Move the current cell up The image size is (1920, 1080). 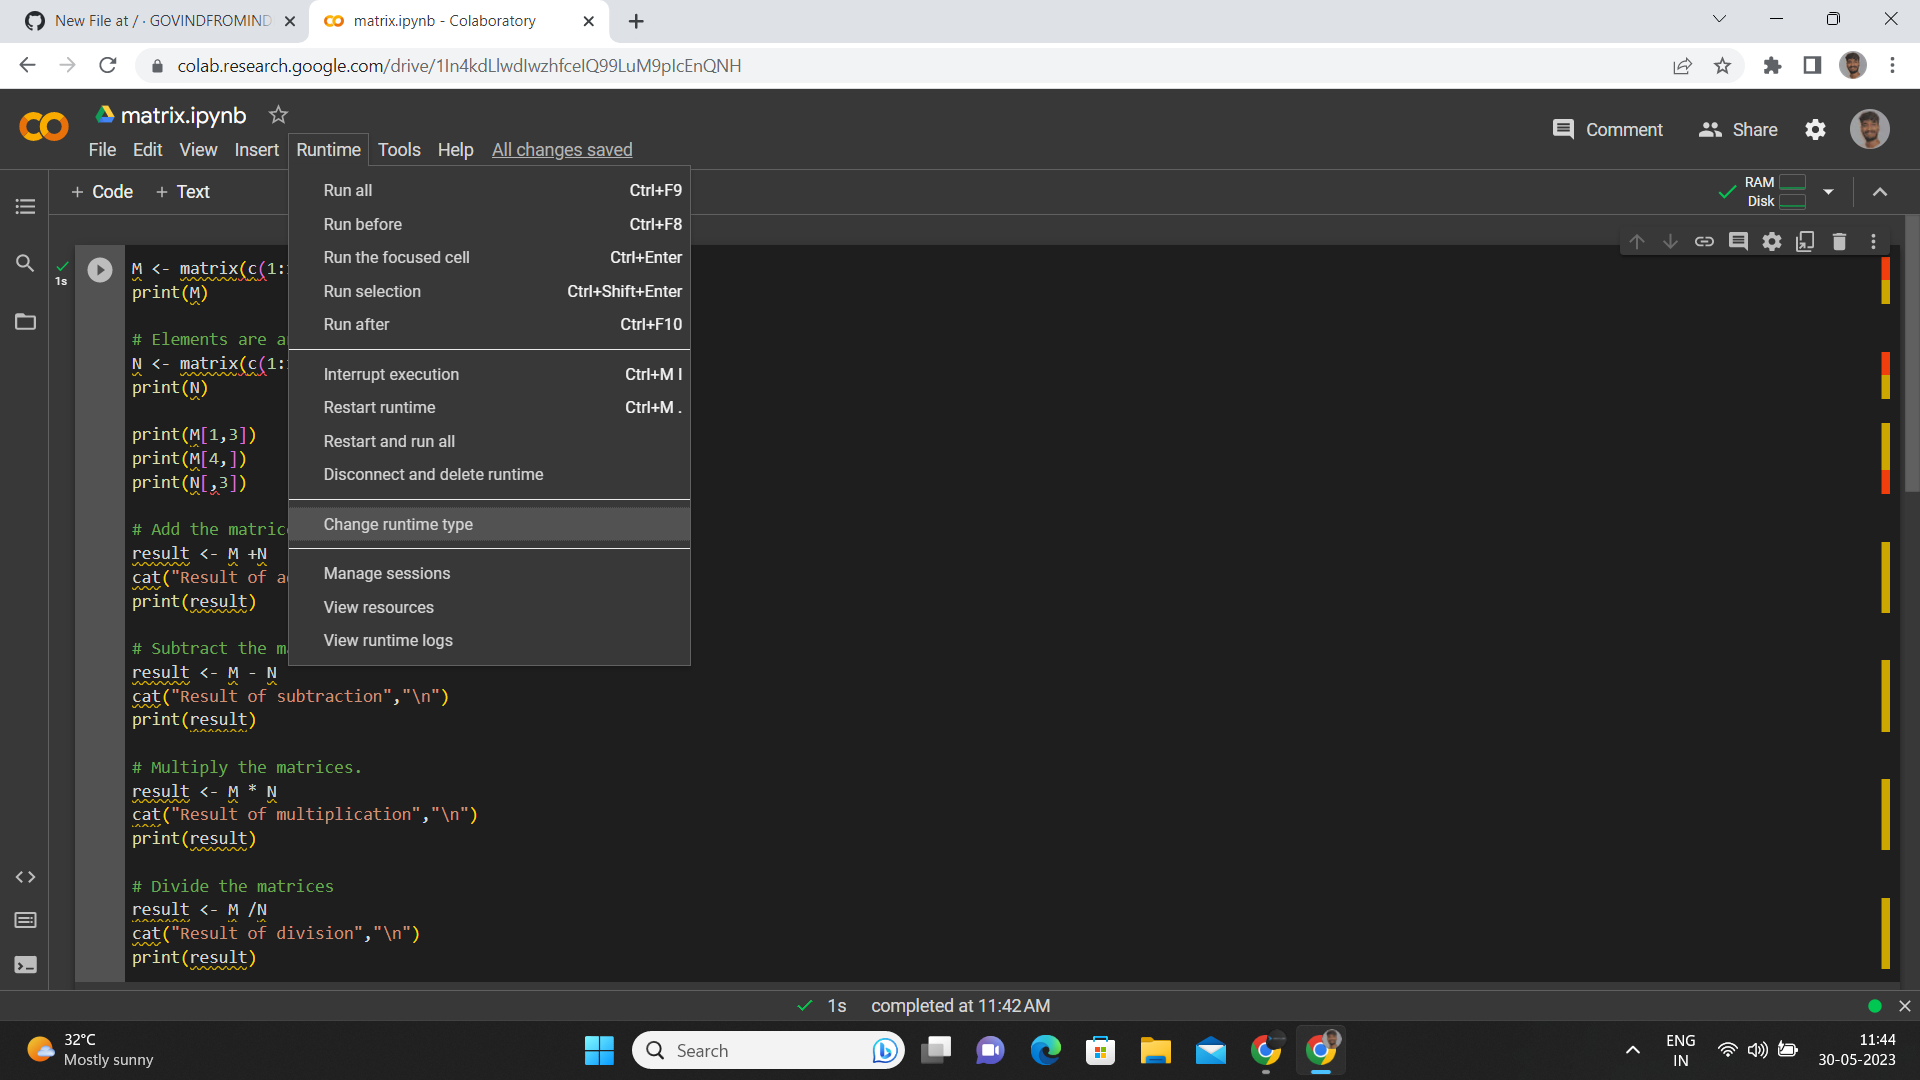[1637, 241]
